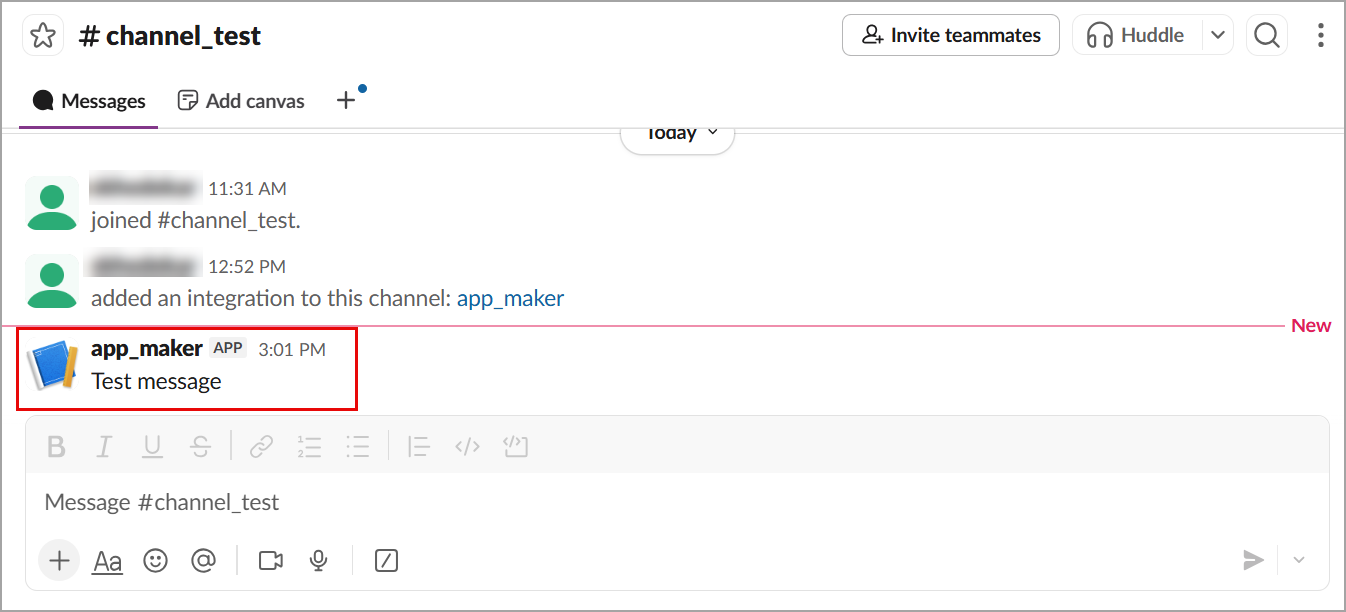
Task: Type in the Message #channel_test field
Action: [600, 502]
